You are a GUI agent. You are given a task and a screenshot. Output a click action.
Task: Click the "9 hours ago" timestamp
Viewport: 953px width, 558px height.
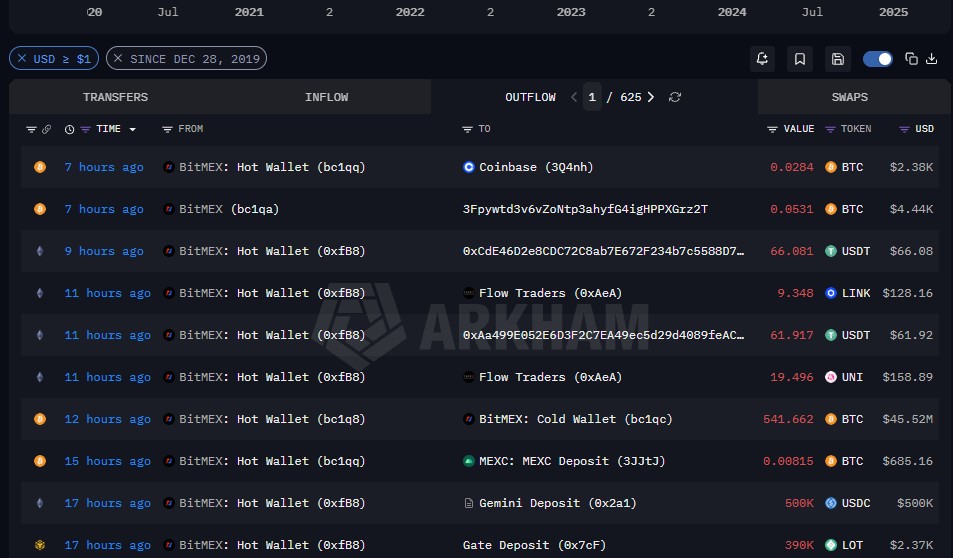pos(104,251)
